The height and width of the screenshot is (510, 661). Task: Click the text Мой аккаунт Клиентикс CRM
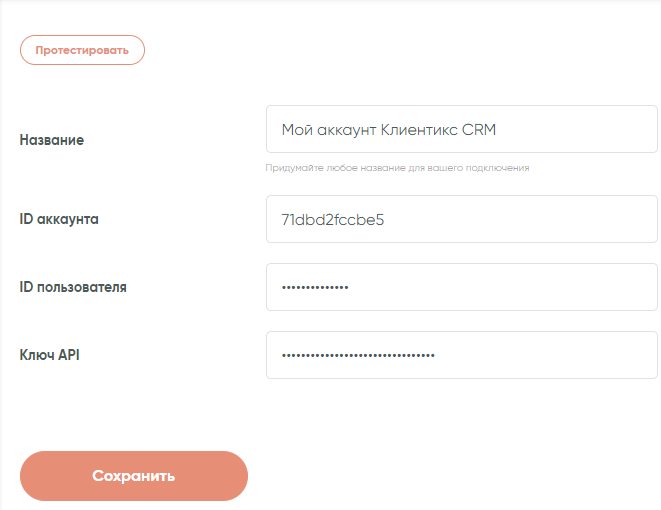389,130
